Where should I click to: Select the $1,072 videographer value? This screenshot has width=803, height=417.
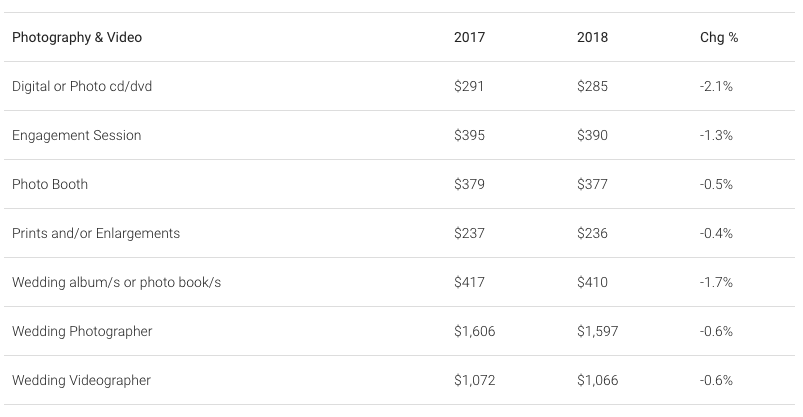pos(474,381)
